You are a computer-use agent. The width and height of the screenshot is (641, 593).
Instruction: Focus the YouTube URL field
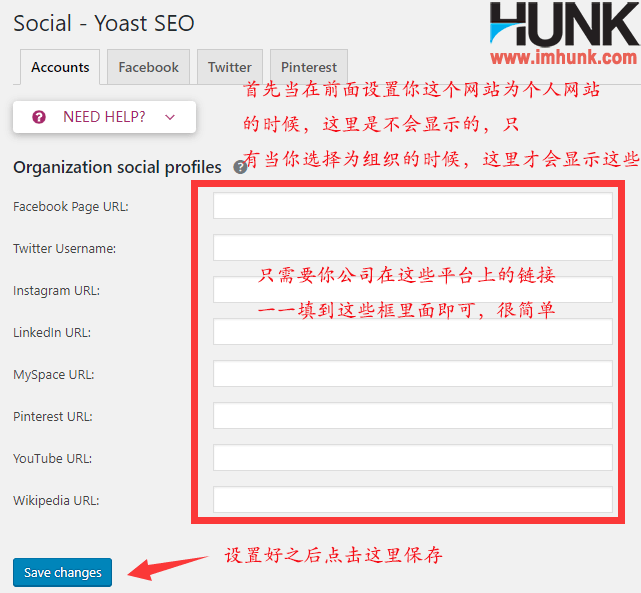click(412, 458)
